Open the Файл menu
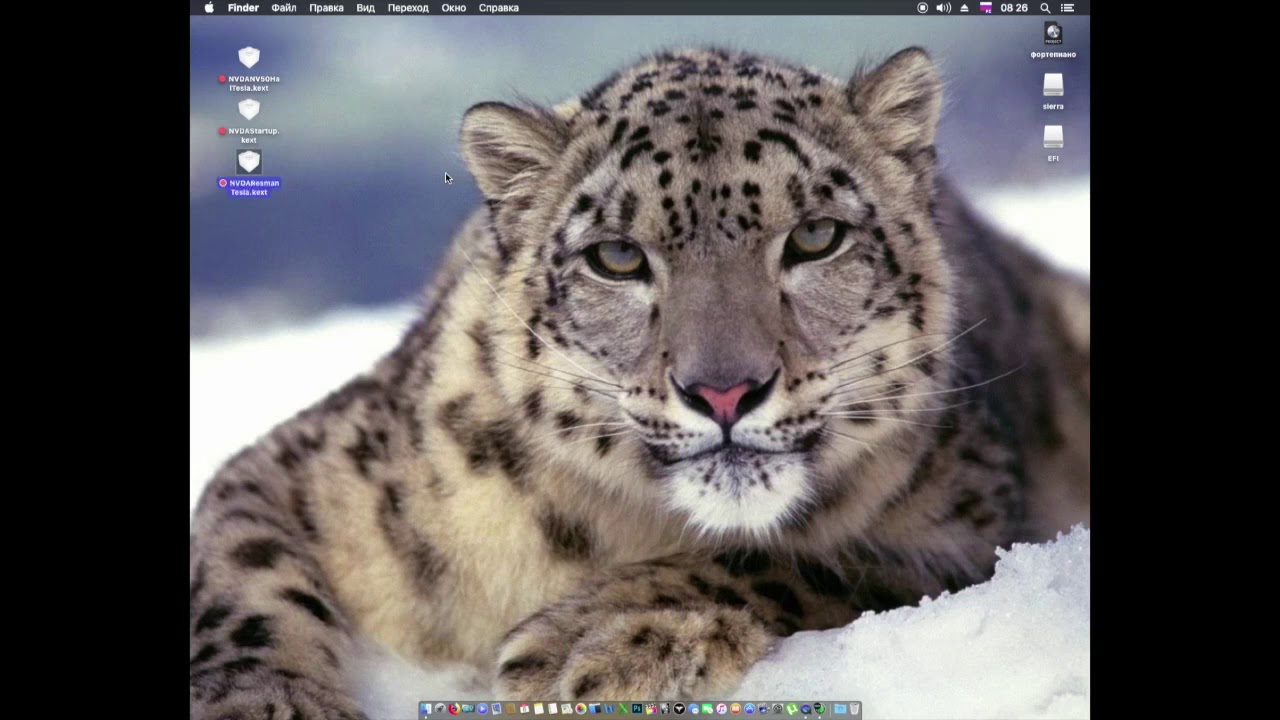The image size is (1280, 720). 284,8
